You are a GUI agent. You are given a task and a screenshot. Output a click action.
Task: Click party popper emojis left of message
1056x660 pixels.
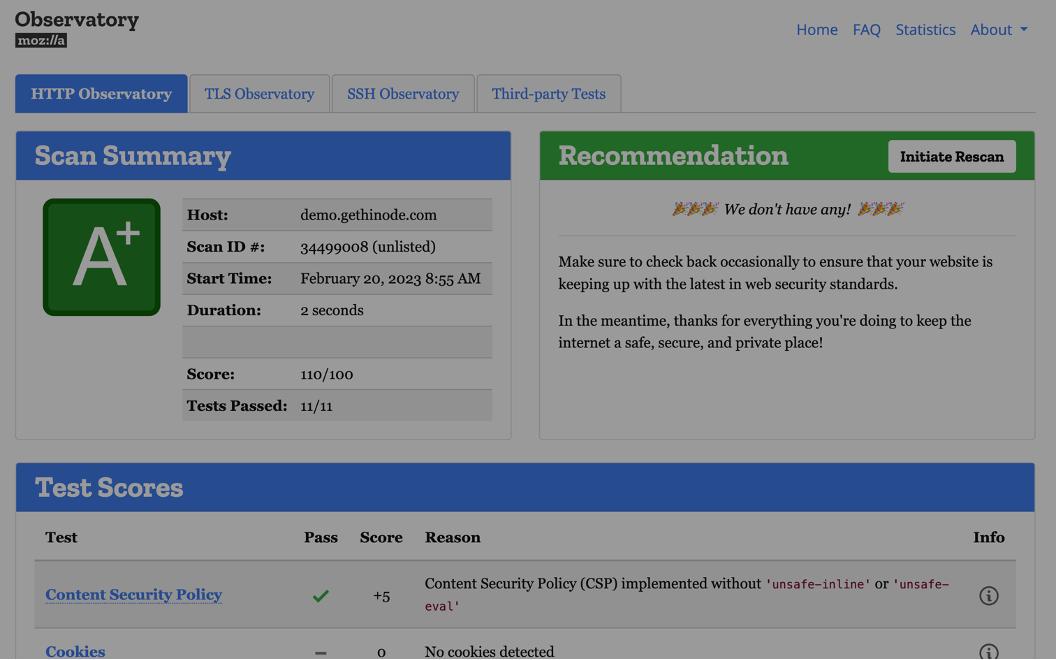point(694,209)
